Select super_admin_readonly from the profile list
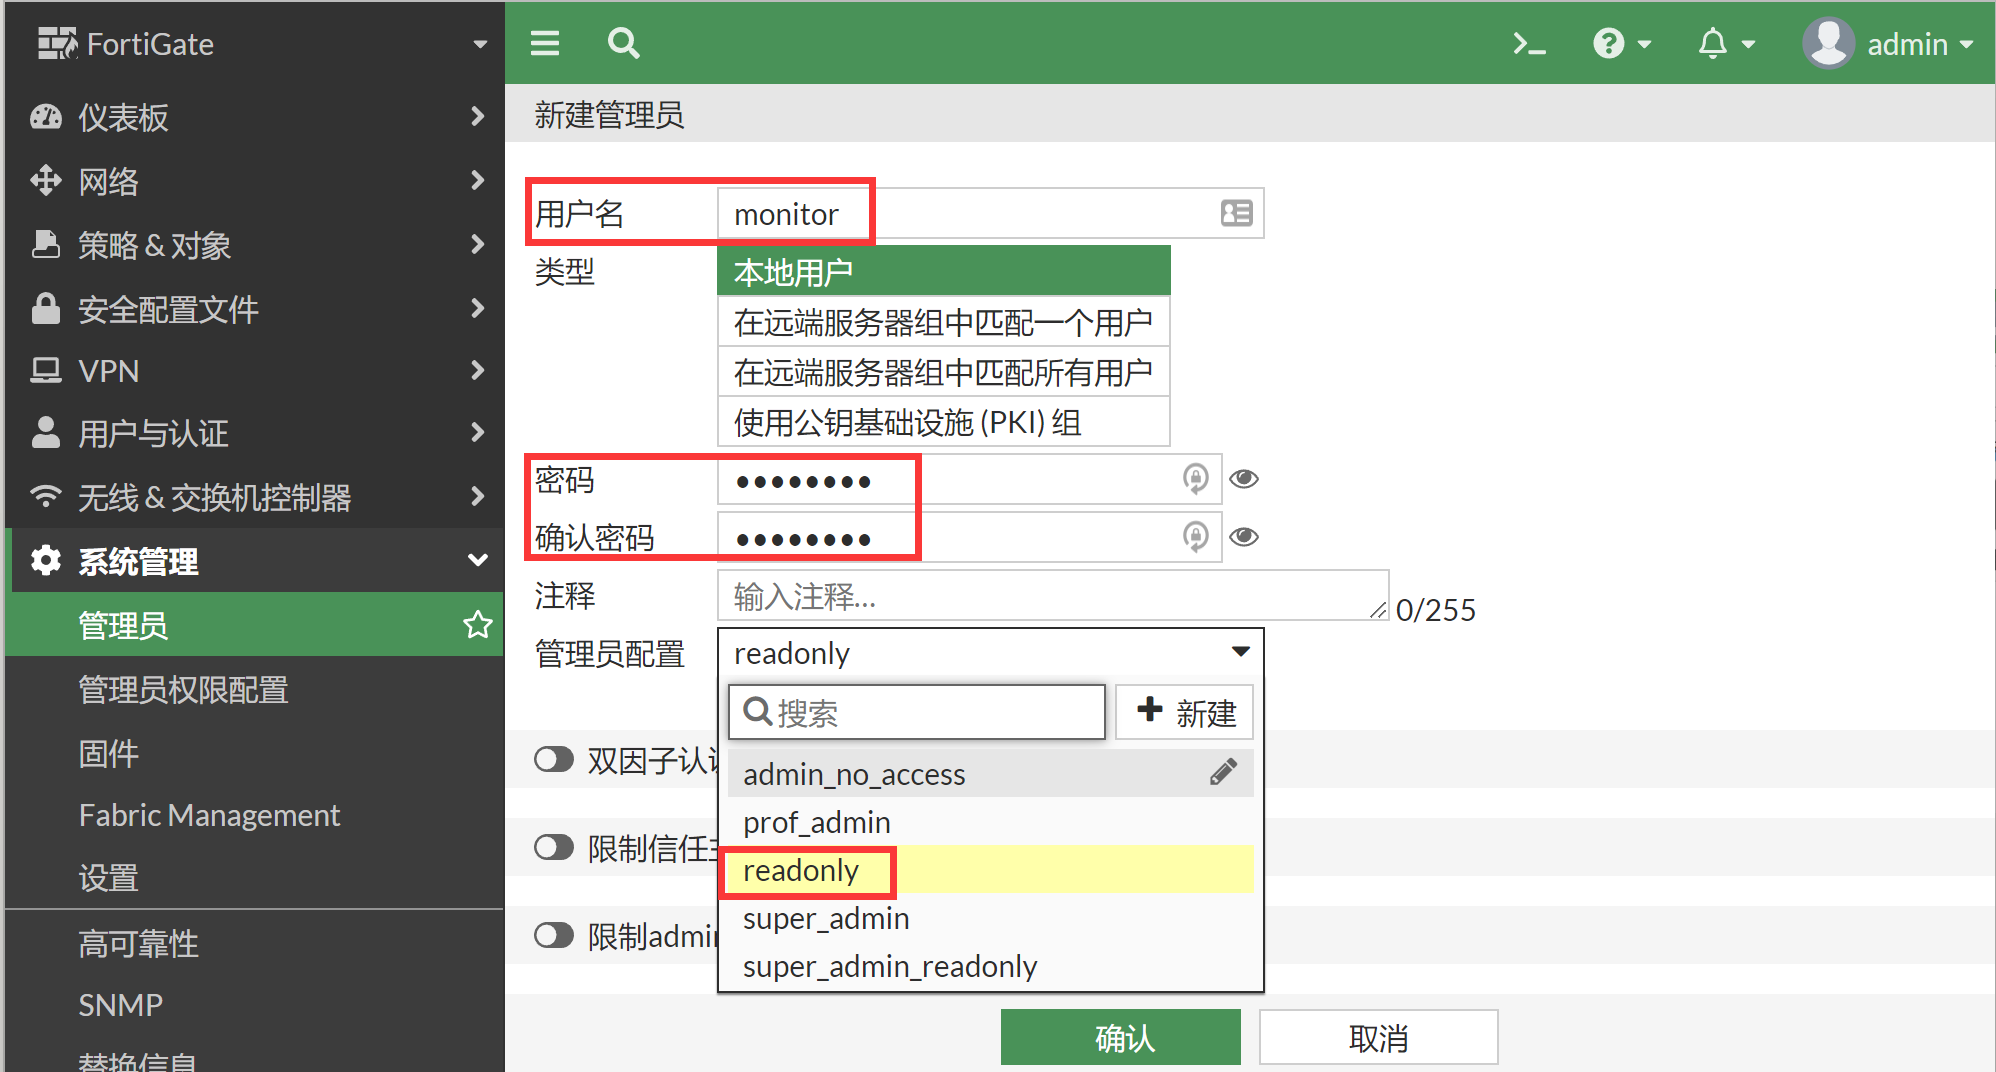 pos(890,966)
